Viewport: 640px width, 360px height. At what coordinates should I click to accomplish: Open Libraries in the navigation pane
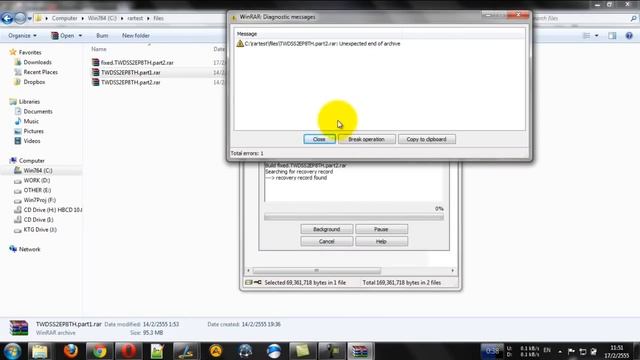click(29, 101)
